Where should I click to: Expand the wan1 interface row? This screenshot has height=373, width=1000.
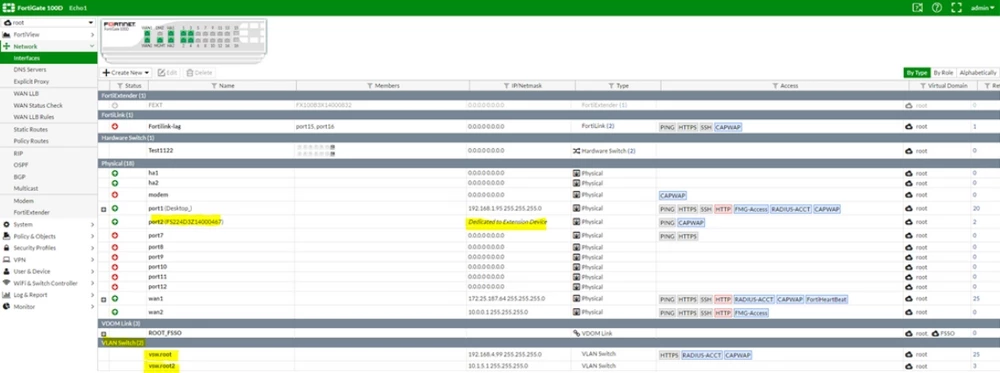(103, 299)
